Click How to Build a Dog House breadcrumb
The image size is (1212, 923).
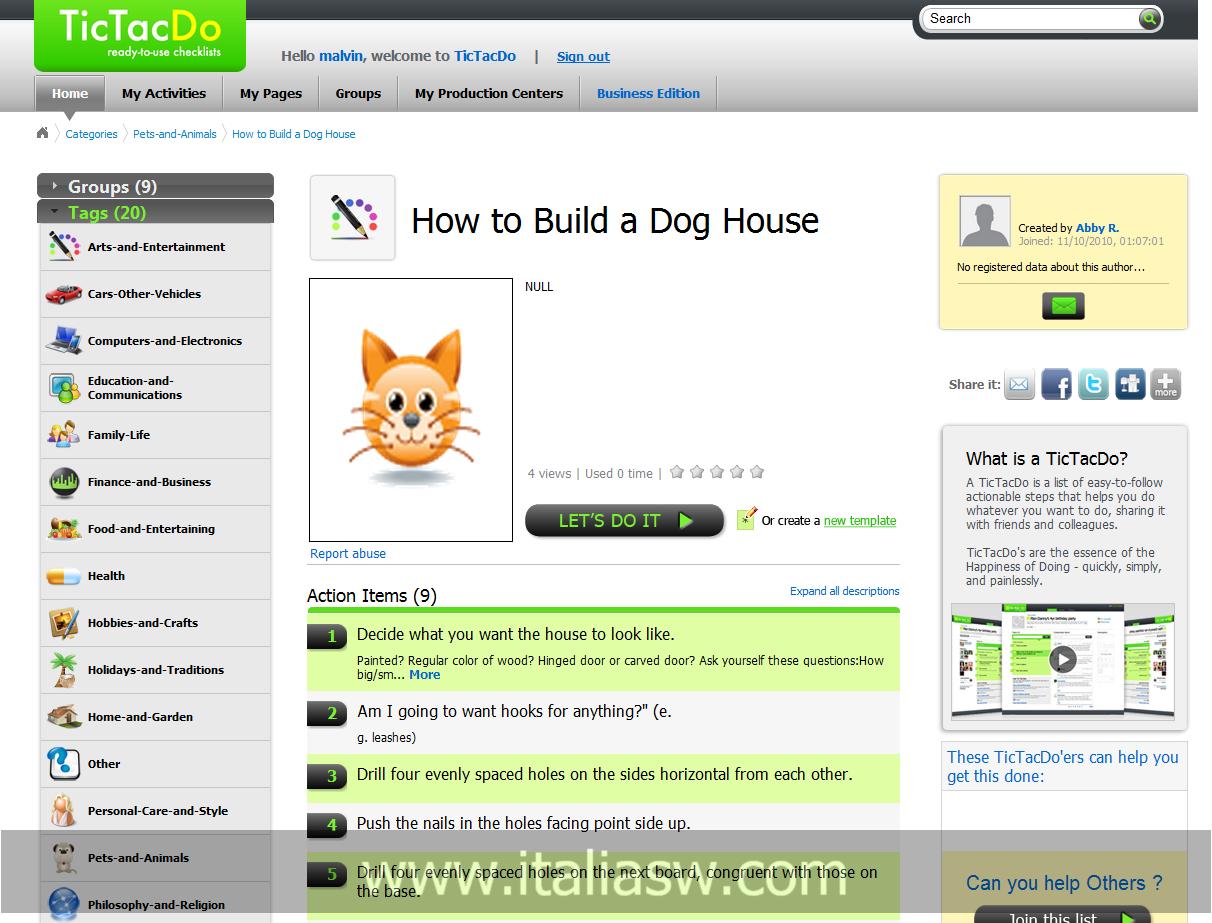coord(294,134)
